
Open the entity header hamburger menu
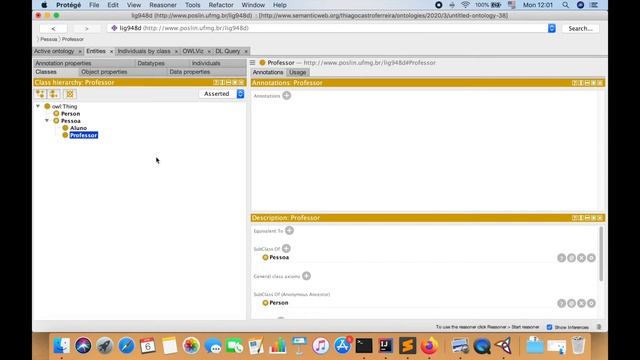pyautogui.click(x=253, y=62)
